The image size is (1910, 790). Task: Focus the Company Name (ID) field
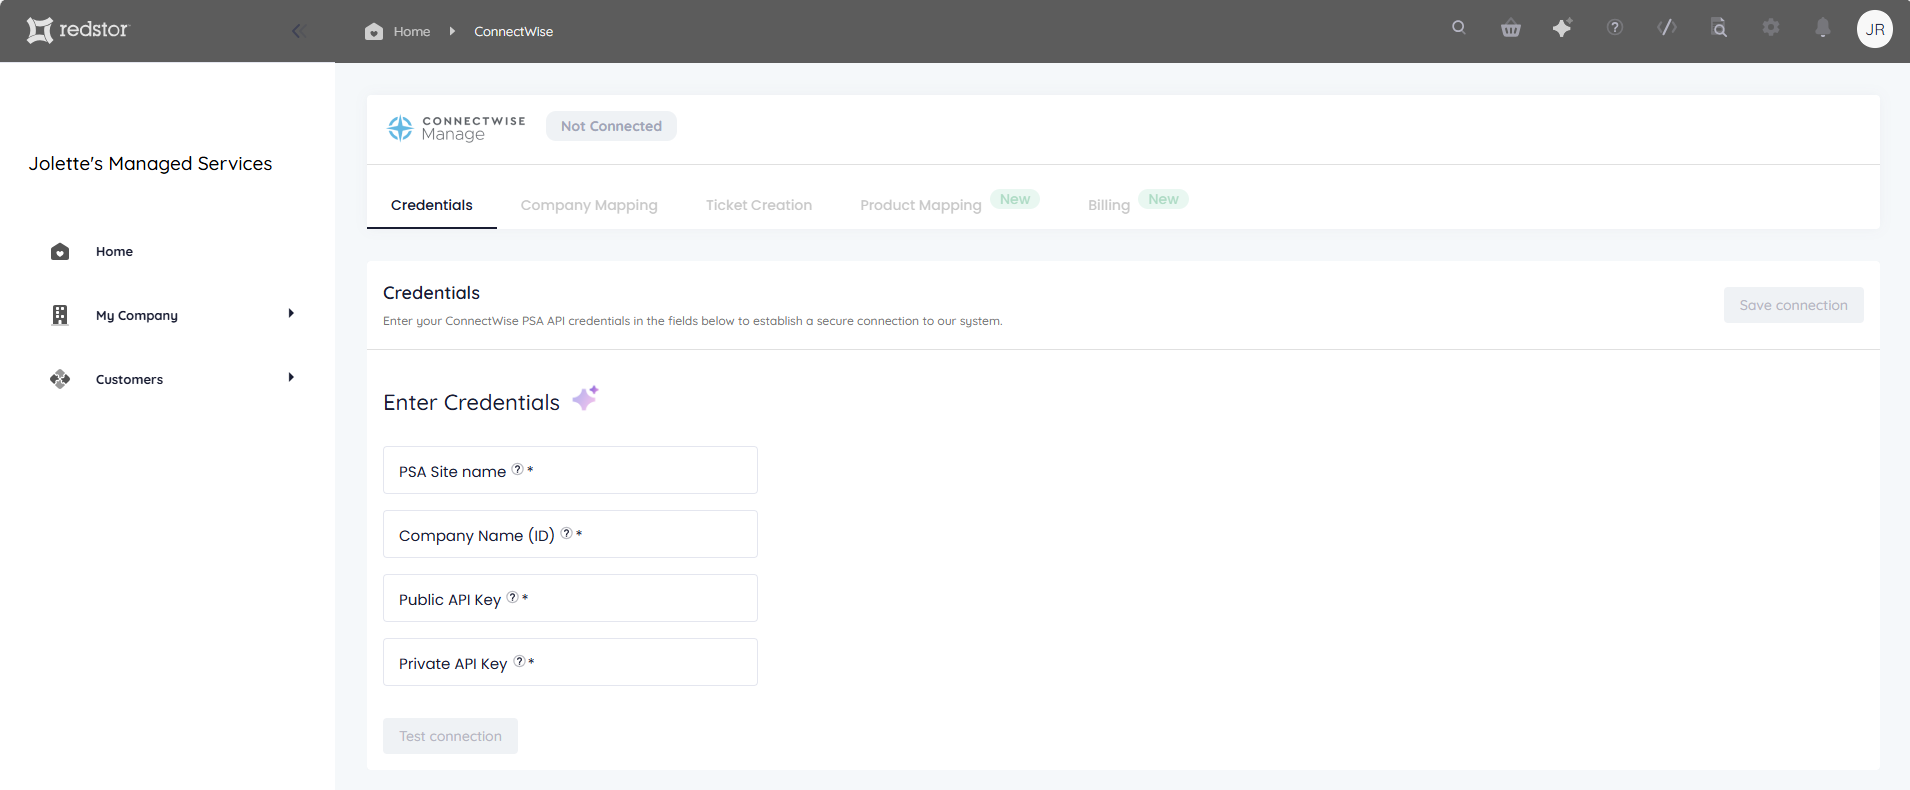pyautogui.click(x=570, y=534)
